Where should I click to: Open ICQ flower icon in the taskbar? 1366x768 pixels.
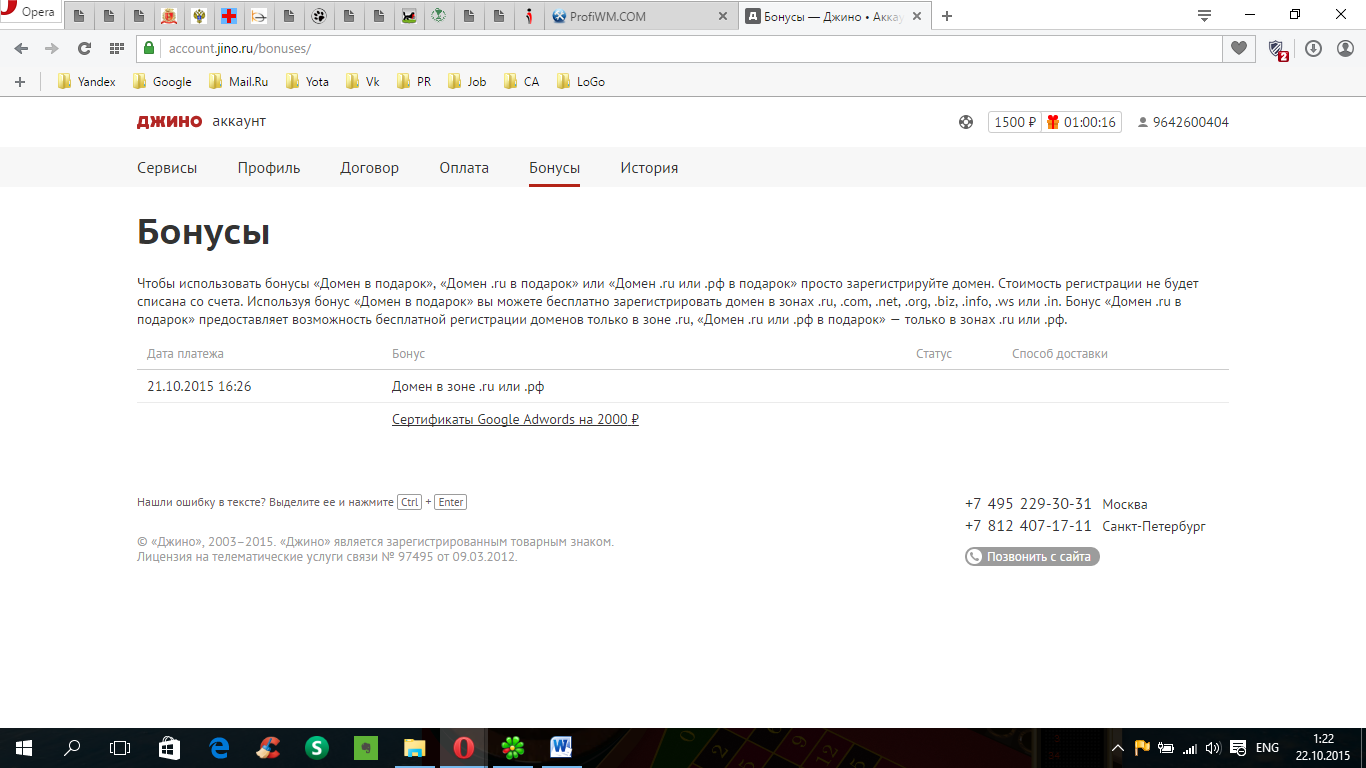(x=512, y=747)
